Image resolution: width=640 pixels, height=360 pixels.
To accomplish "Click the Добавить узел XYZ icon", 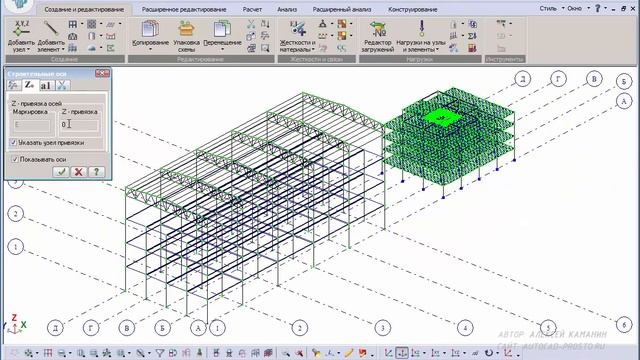I will pos(20,29).
